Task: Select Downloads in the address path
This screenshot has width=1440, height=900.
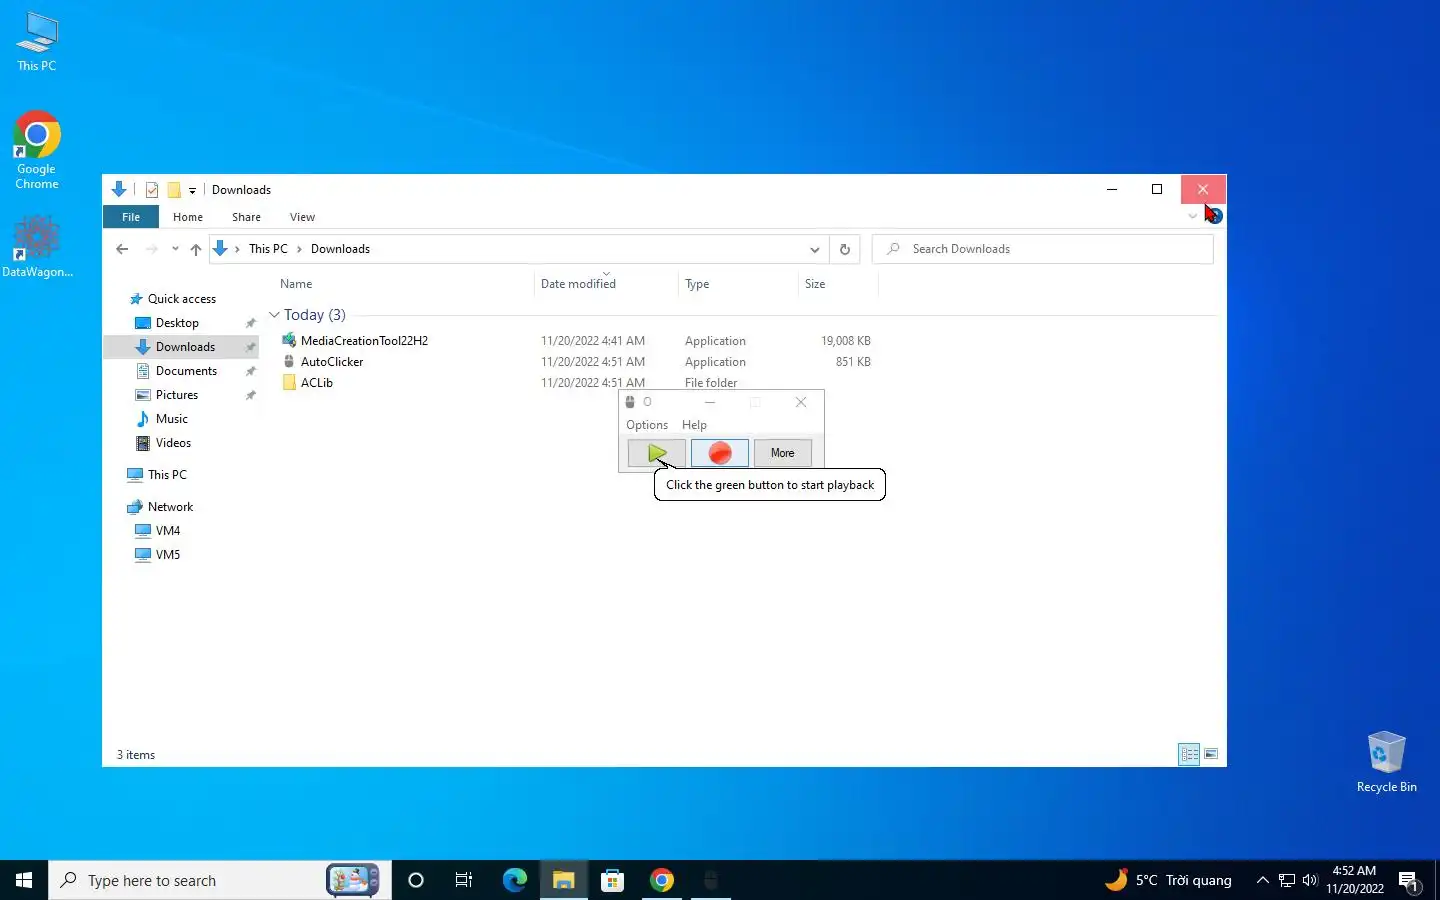Action: click(340, 249)
